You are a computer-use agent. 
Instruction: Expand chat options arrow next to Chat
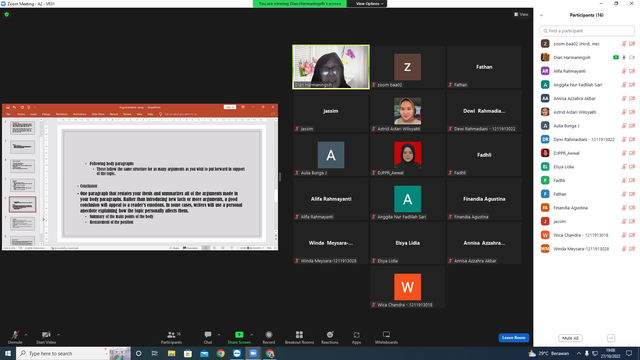pyautogui.click(x=219, y=335)
